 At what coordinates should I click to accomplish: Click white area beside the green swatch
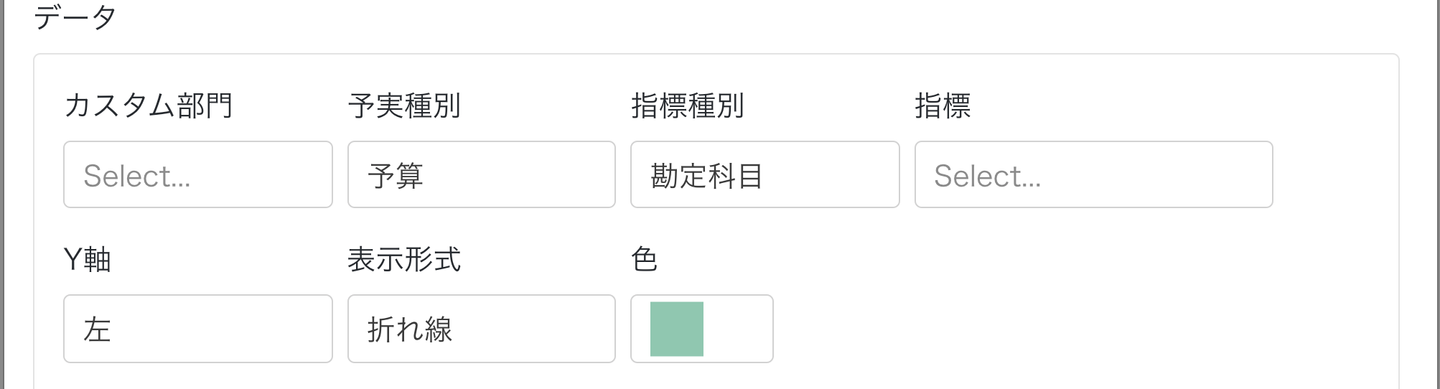pos(738,329)
